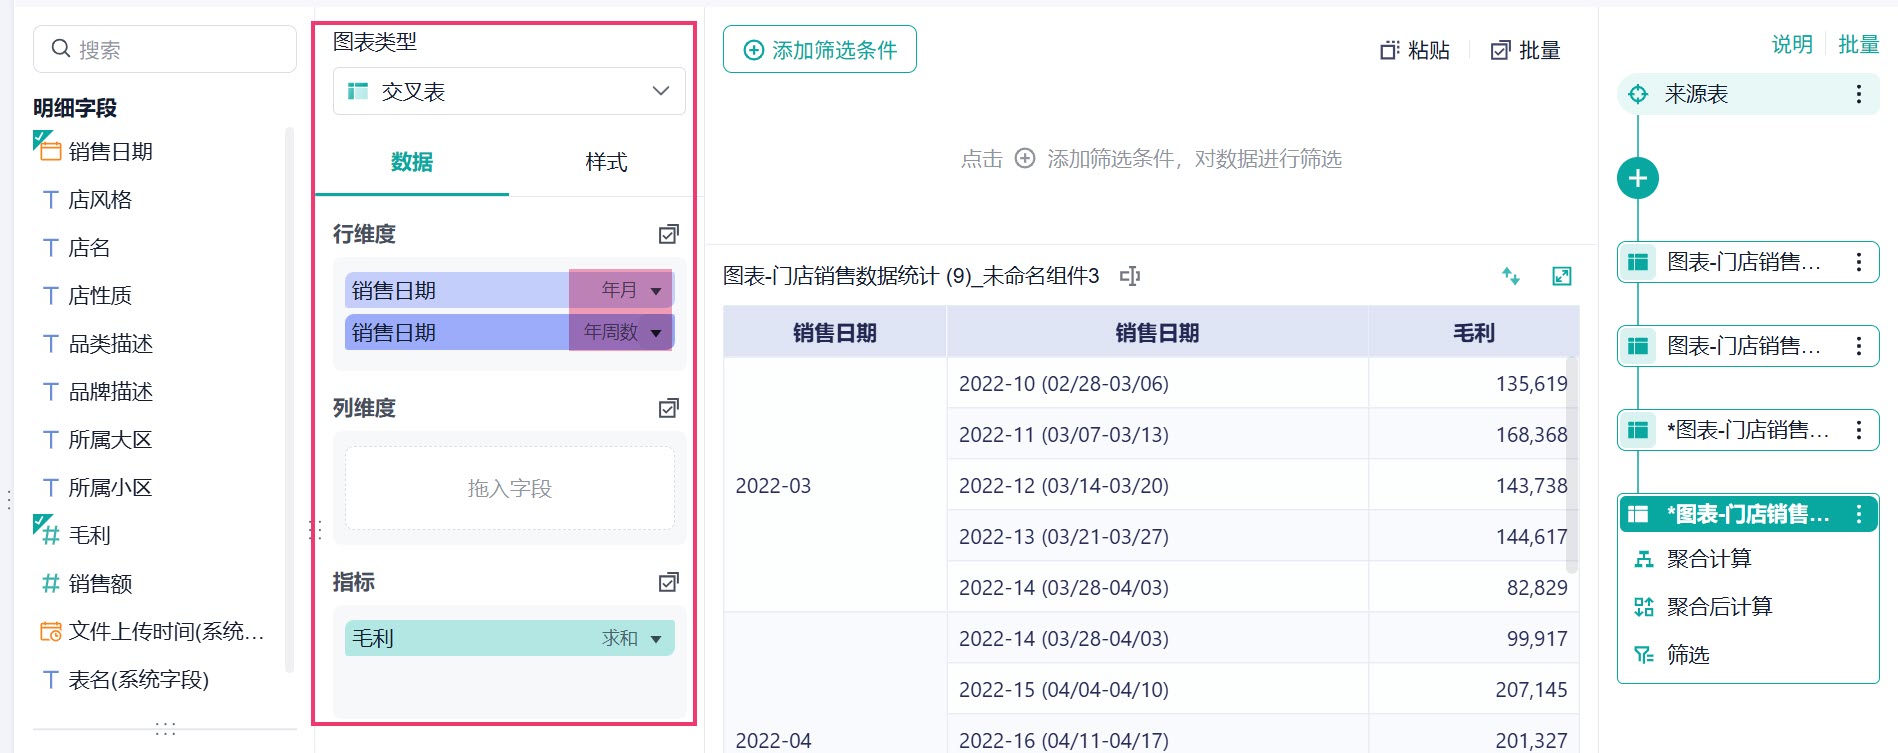This screenshot has height=753, width=1898.
Task: Click the 添加筛选条件 button
Action: coord(820,49)
